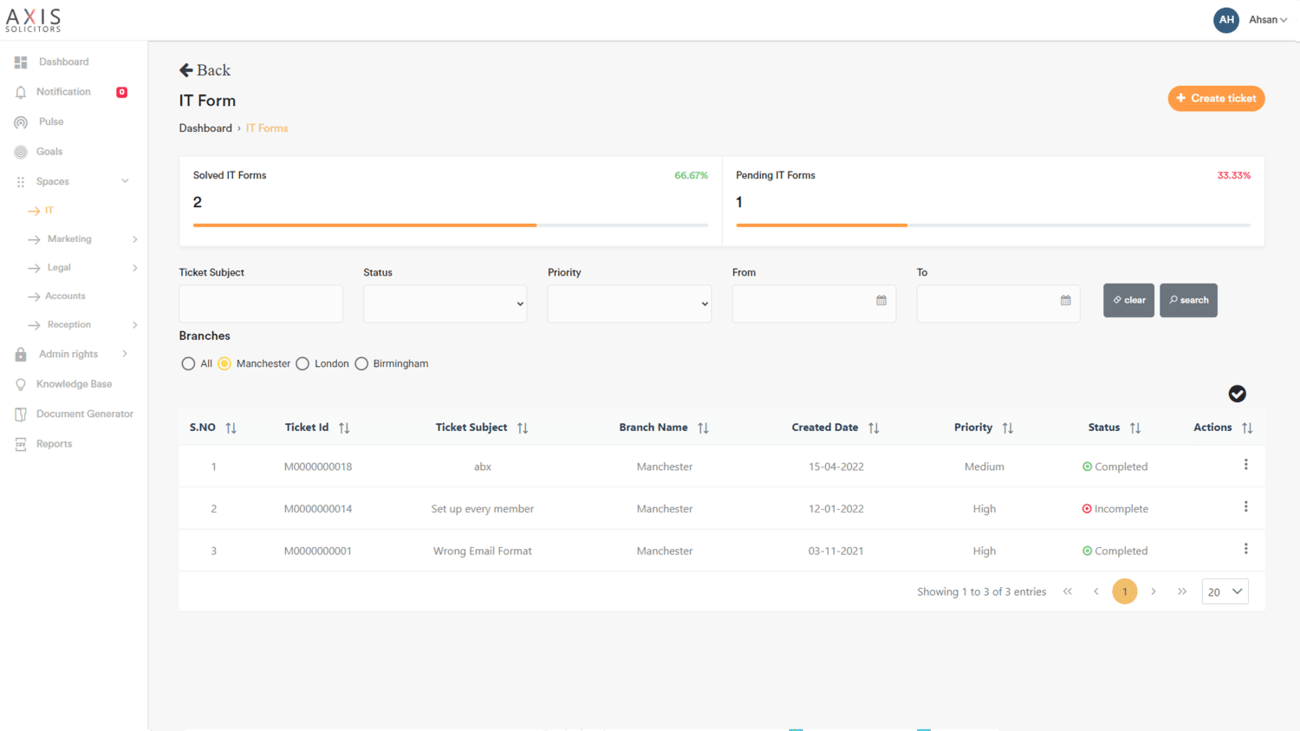
Task: Click the Document Generator icon
Action: click(x=21, y=414)
